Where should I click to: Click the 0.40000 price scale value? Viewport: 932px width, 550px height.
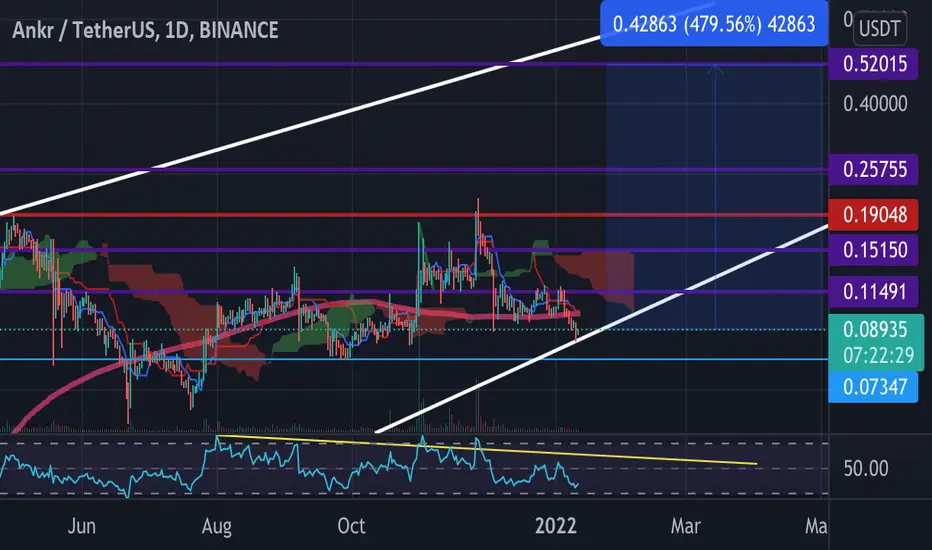point(875,104)
